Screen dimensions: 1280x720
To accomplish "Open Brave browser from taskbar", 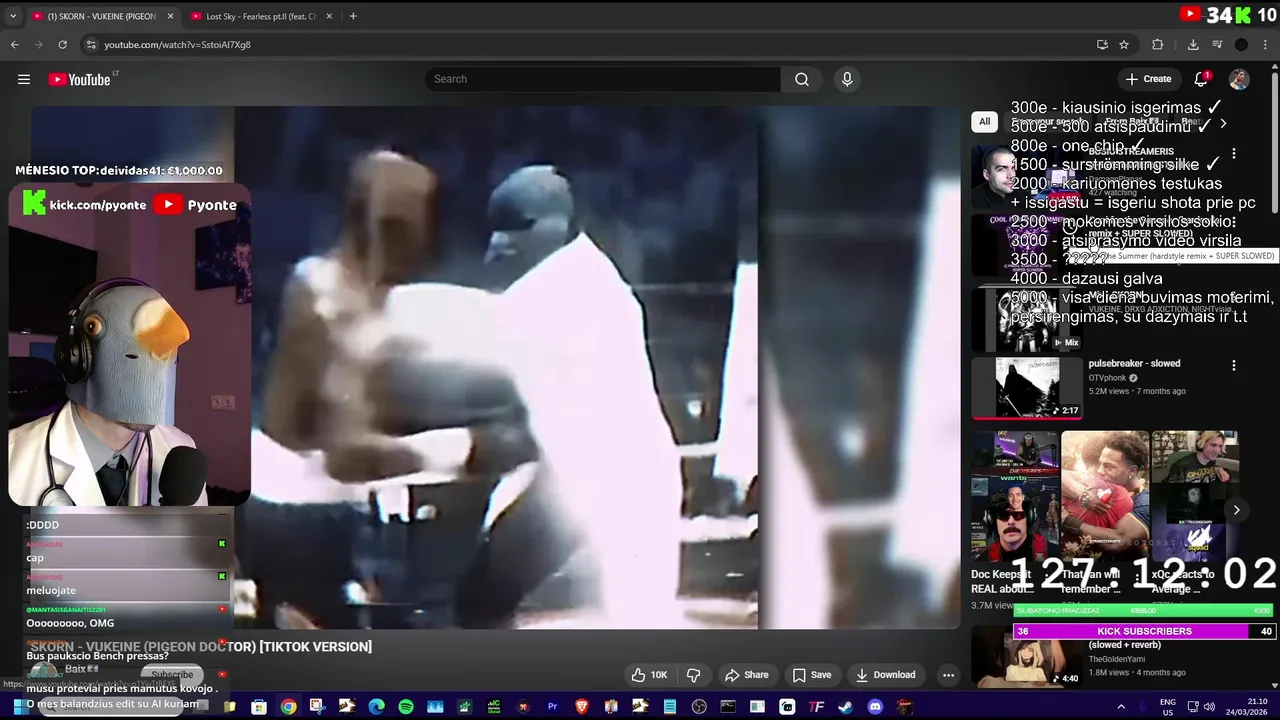I will [x=582, y=707].
